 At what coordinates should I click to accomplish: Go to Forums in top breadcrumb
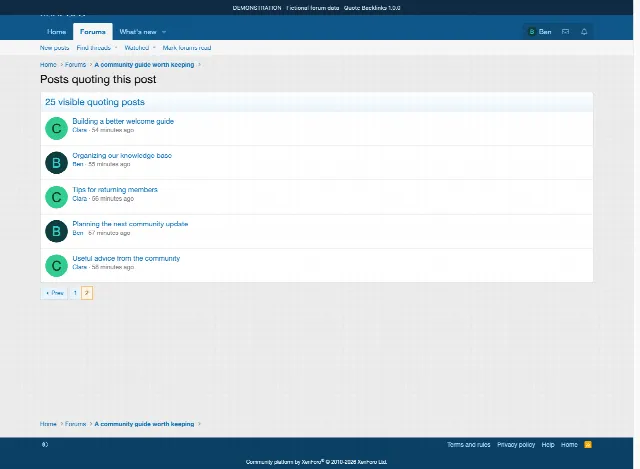(76, 64)
